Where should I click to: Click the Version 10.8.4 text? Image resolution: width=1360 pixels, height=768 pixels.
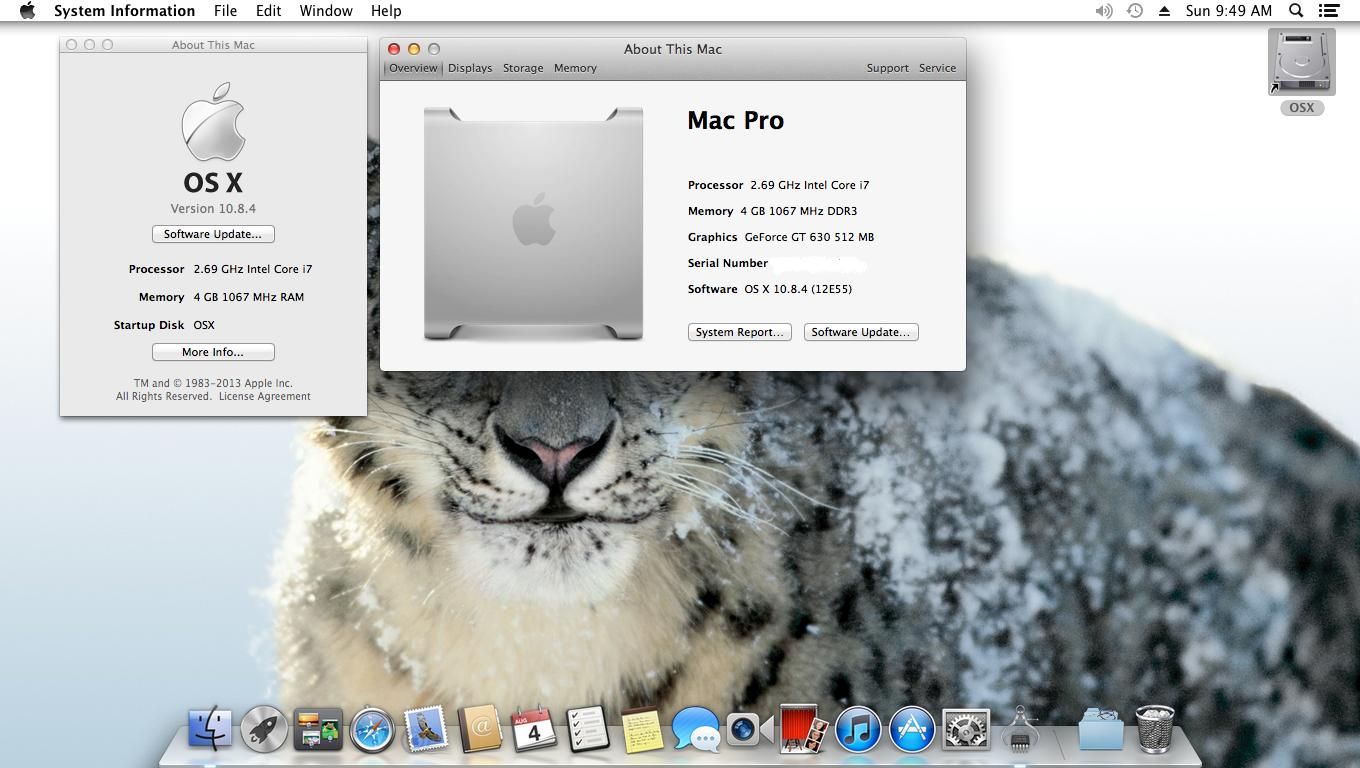(x=213, y=209)
